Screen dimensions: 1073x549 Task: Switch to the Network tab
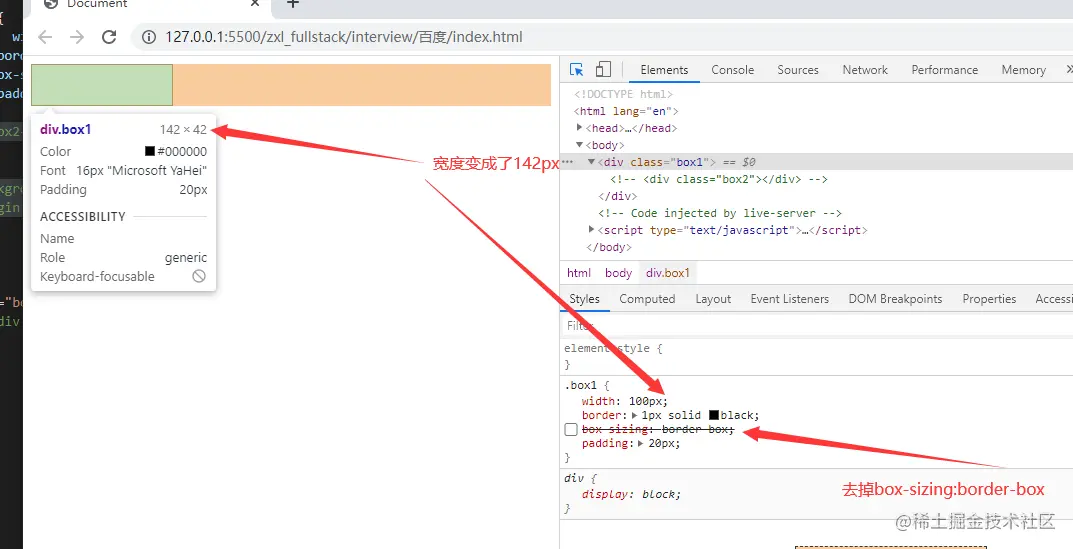coord(865,70)
